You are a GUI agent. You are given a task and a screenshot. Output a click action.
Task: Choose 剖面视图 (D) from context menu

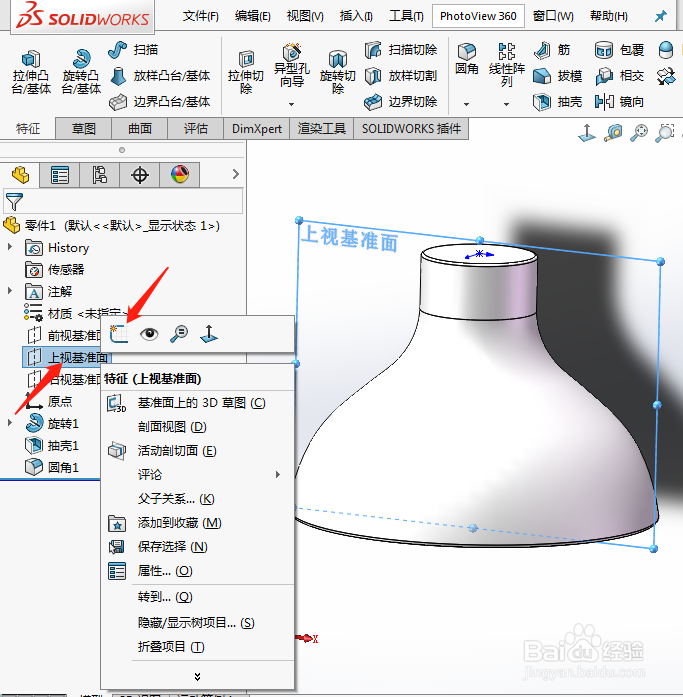(x=198, y=427)
